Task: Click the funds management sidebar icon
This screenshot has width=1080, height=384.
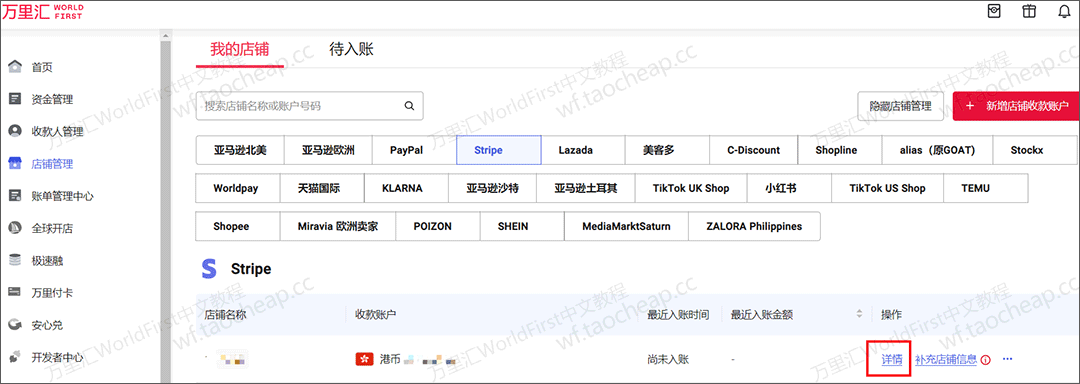Action: pos(14,99)
